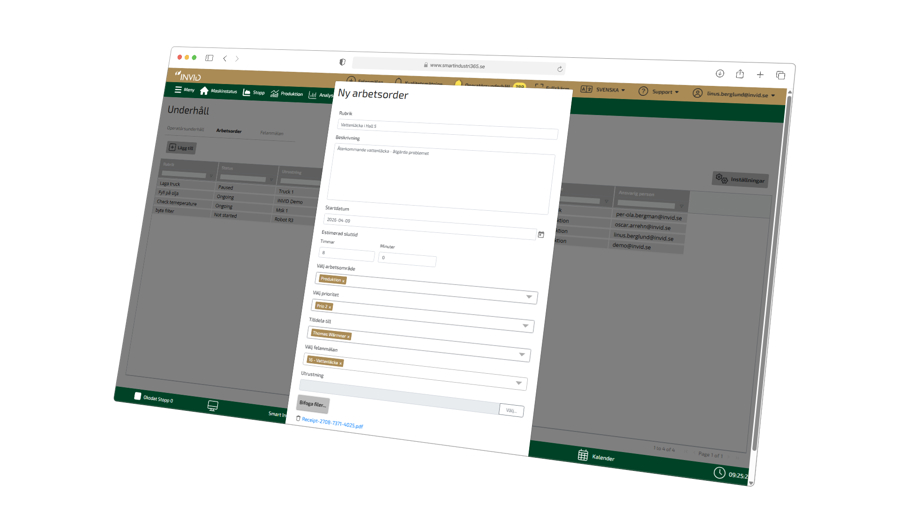900x506 pixels.
Task: Open the start date calendar picker icon
Action: coord(541,235)
